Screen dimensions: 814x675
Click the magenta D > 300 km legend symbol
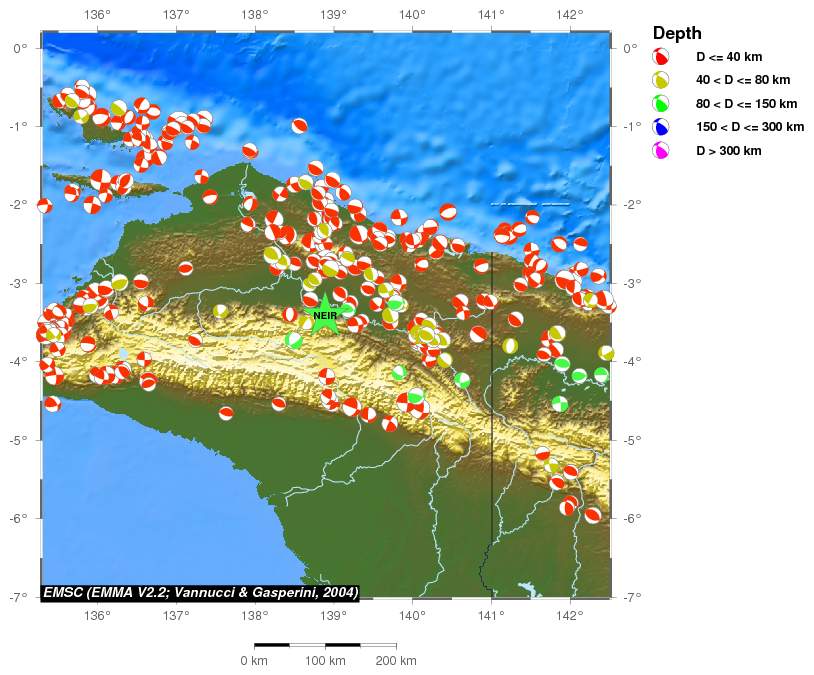(661, 151)
